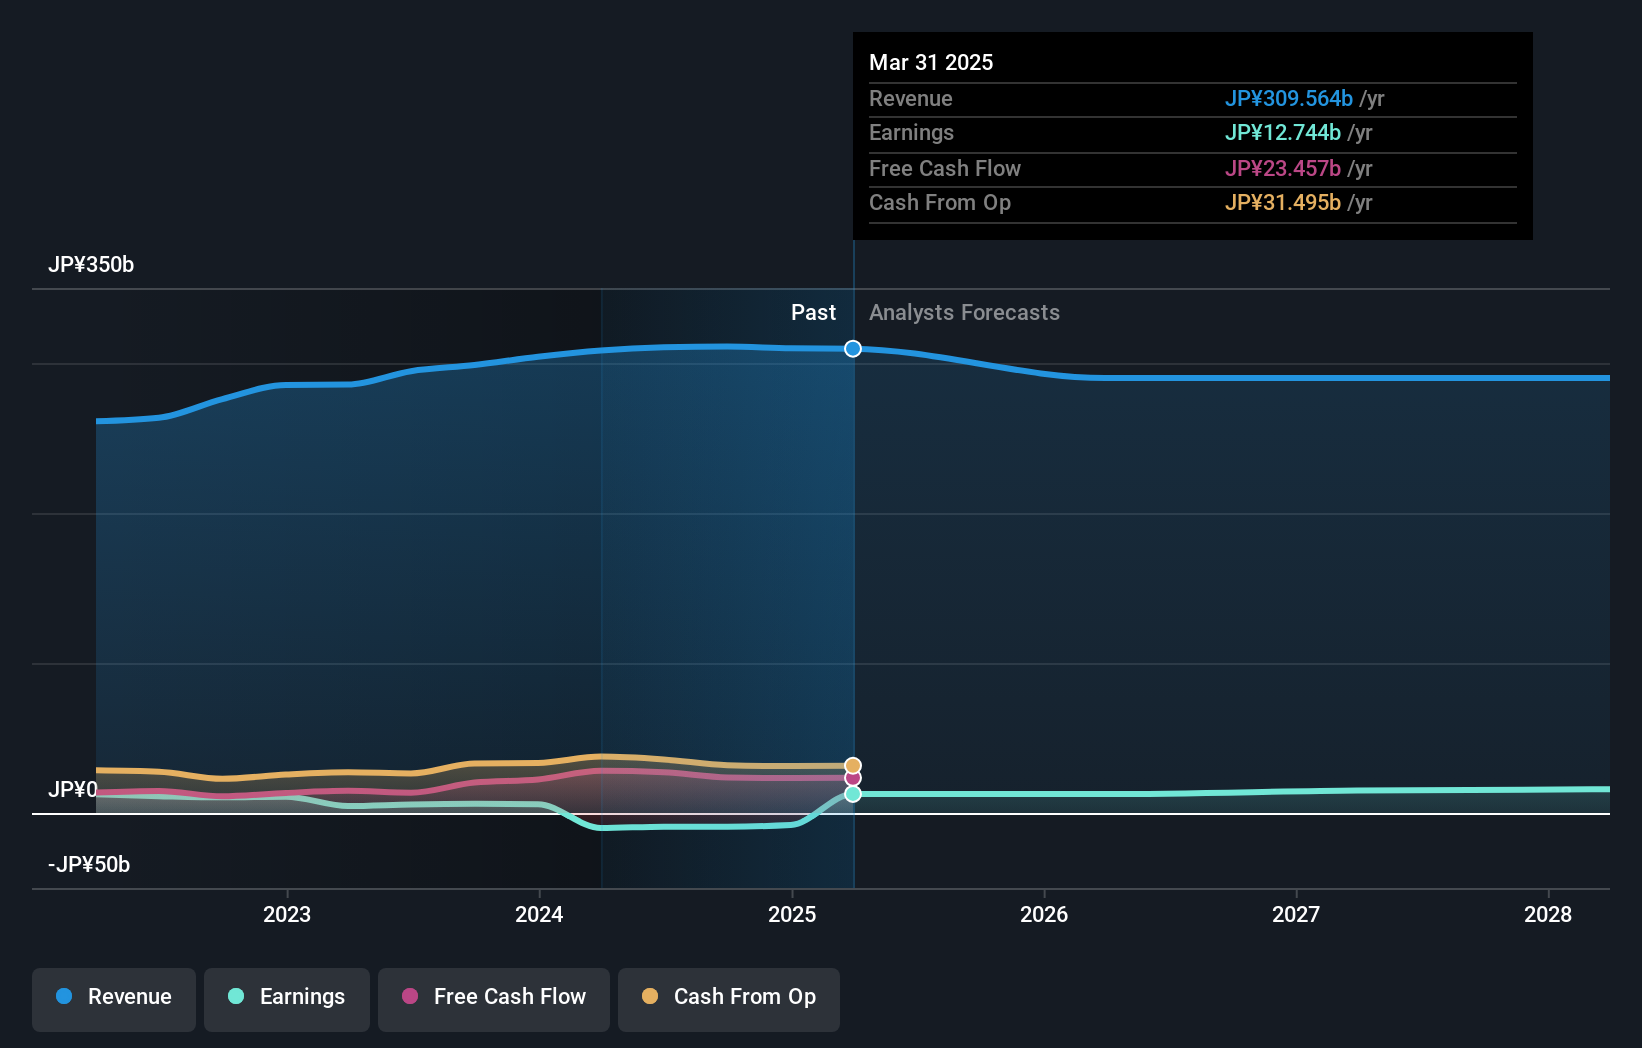Click the JP¥0 y-axis label
This screenshot has width=1642, height=1048.
pos(73,790)
